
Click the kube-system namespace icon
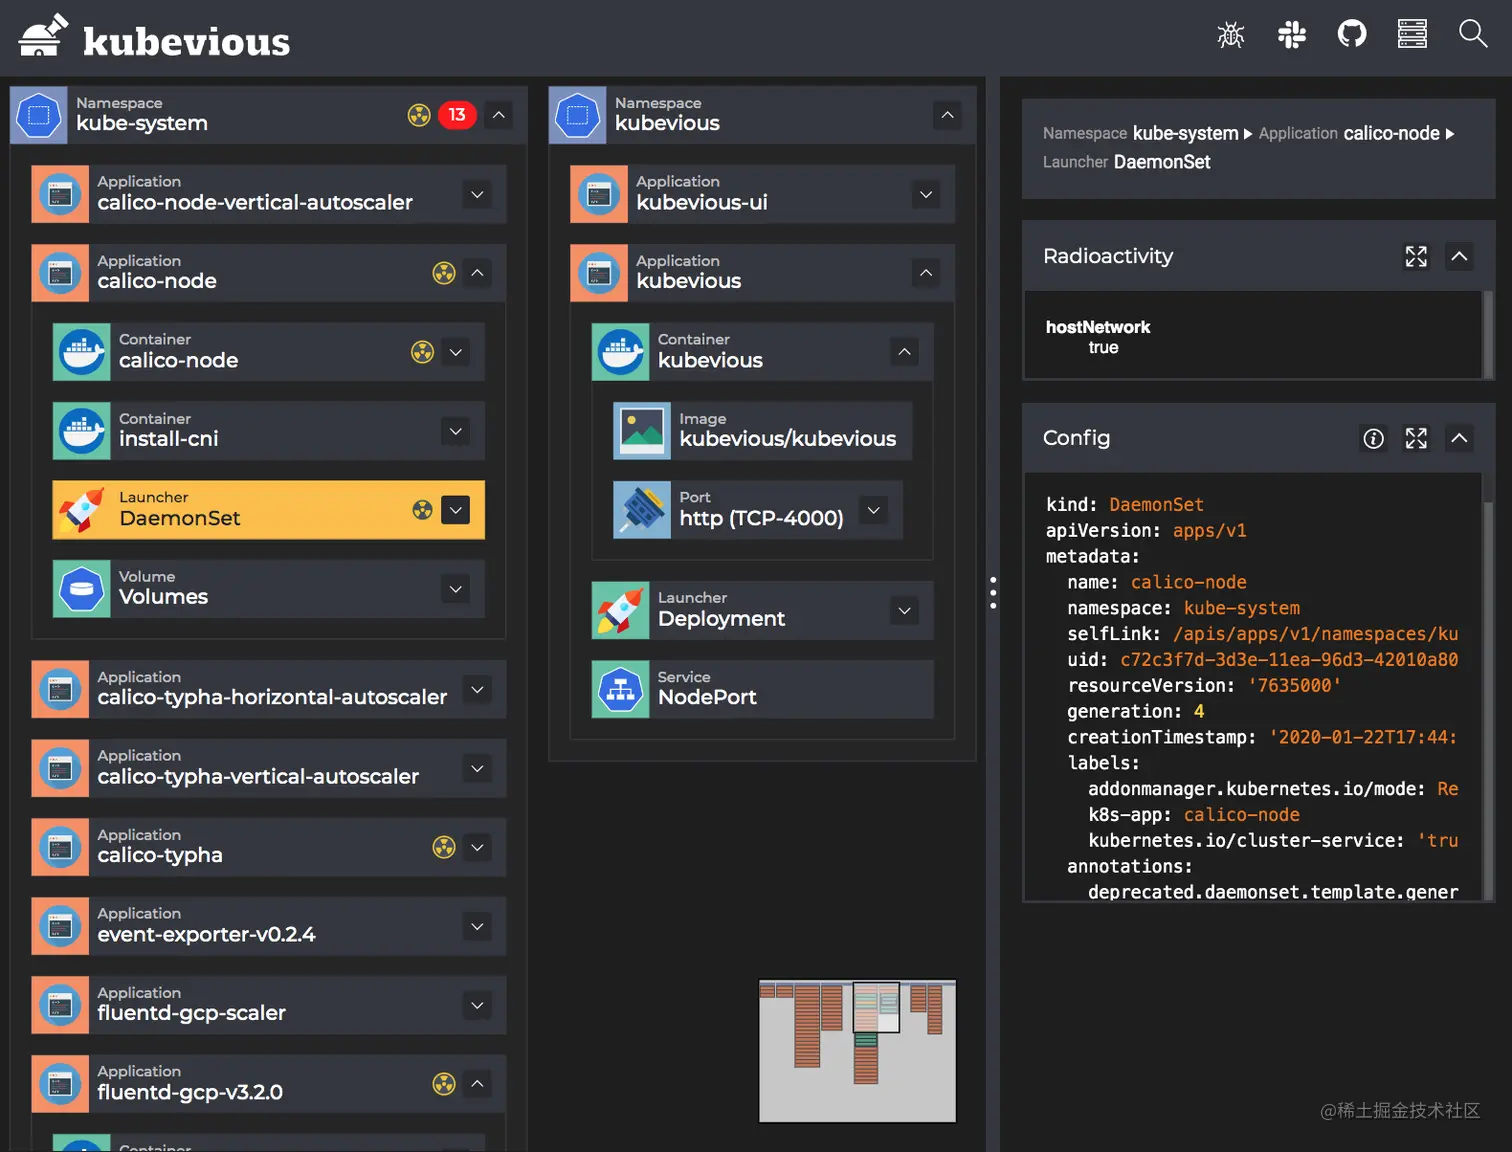coord(39,115)
